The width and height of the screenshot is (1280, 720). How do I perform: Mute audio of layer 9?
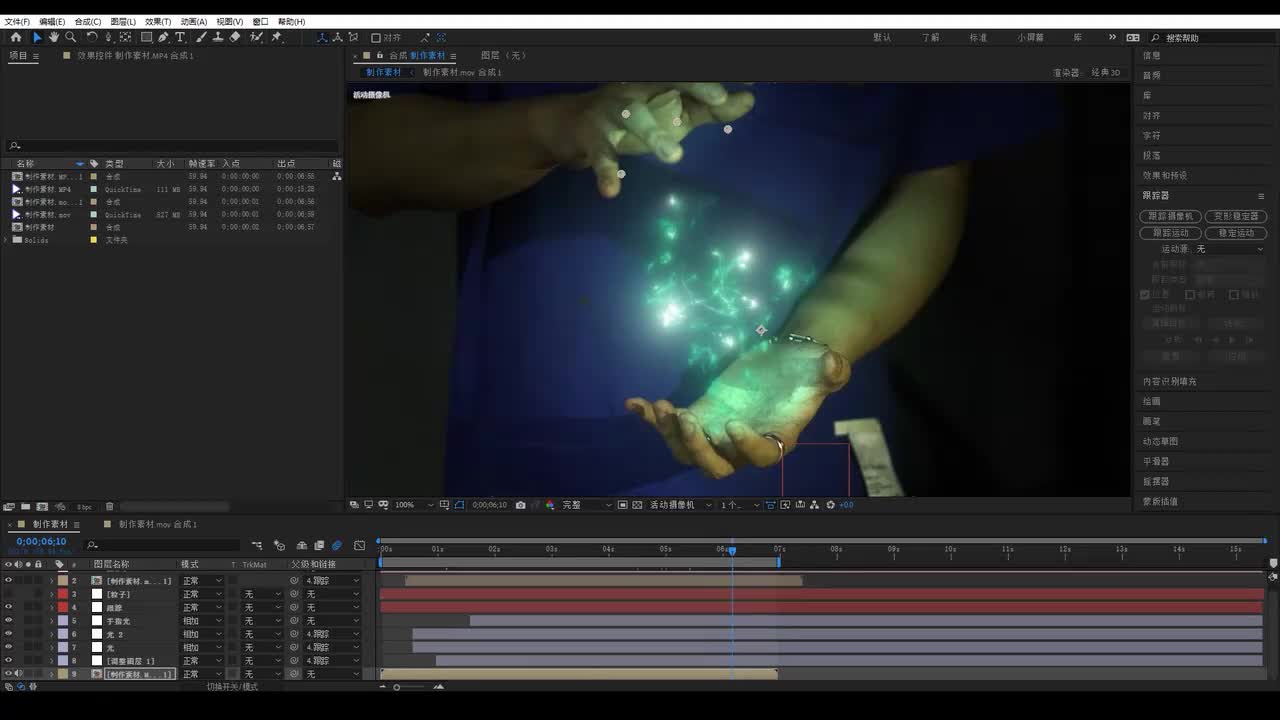tap(18, 674)
